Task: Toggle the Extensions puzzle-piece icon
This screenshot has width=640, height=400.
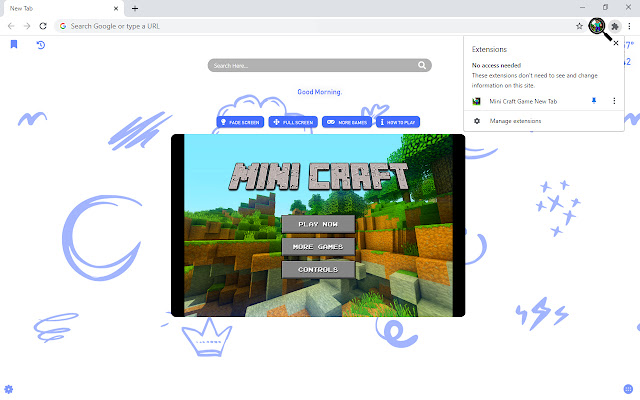Action: pyautogui.click(x=615, y=26)
